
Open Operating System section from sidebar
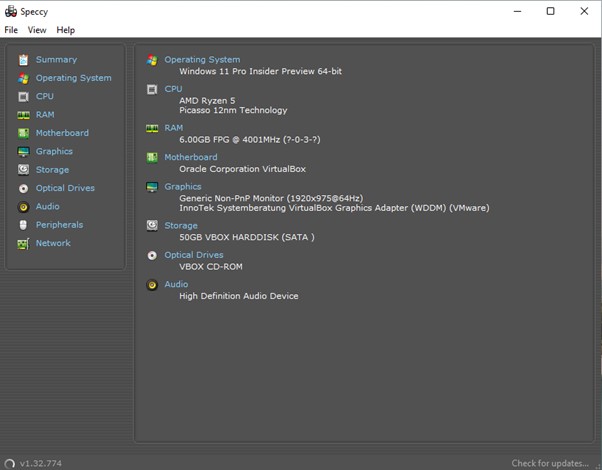(74, 78)
